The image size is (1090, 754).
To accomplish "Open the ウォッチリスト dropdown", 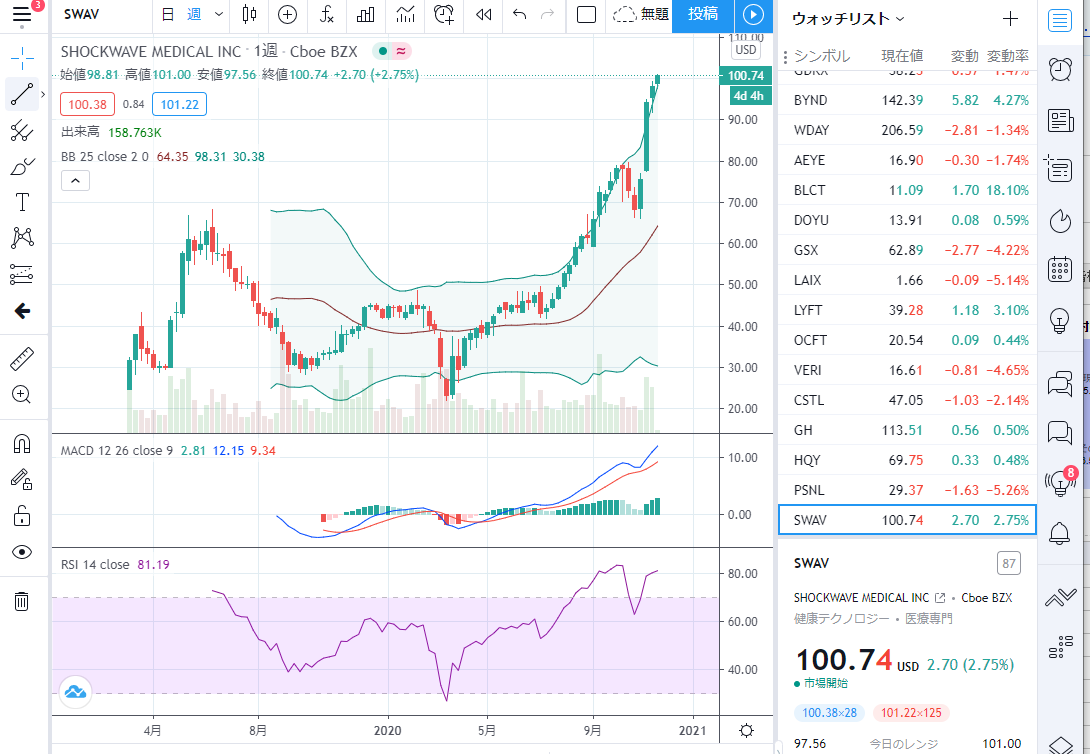I will click(848, 19).
